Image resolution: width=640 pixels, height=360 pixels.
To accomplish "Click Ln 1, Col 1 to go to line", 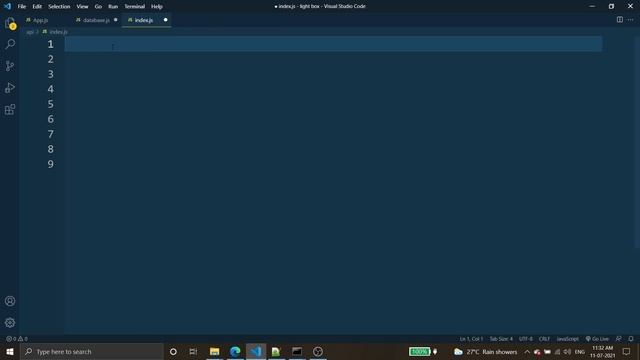I will 471,339.
